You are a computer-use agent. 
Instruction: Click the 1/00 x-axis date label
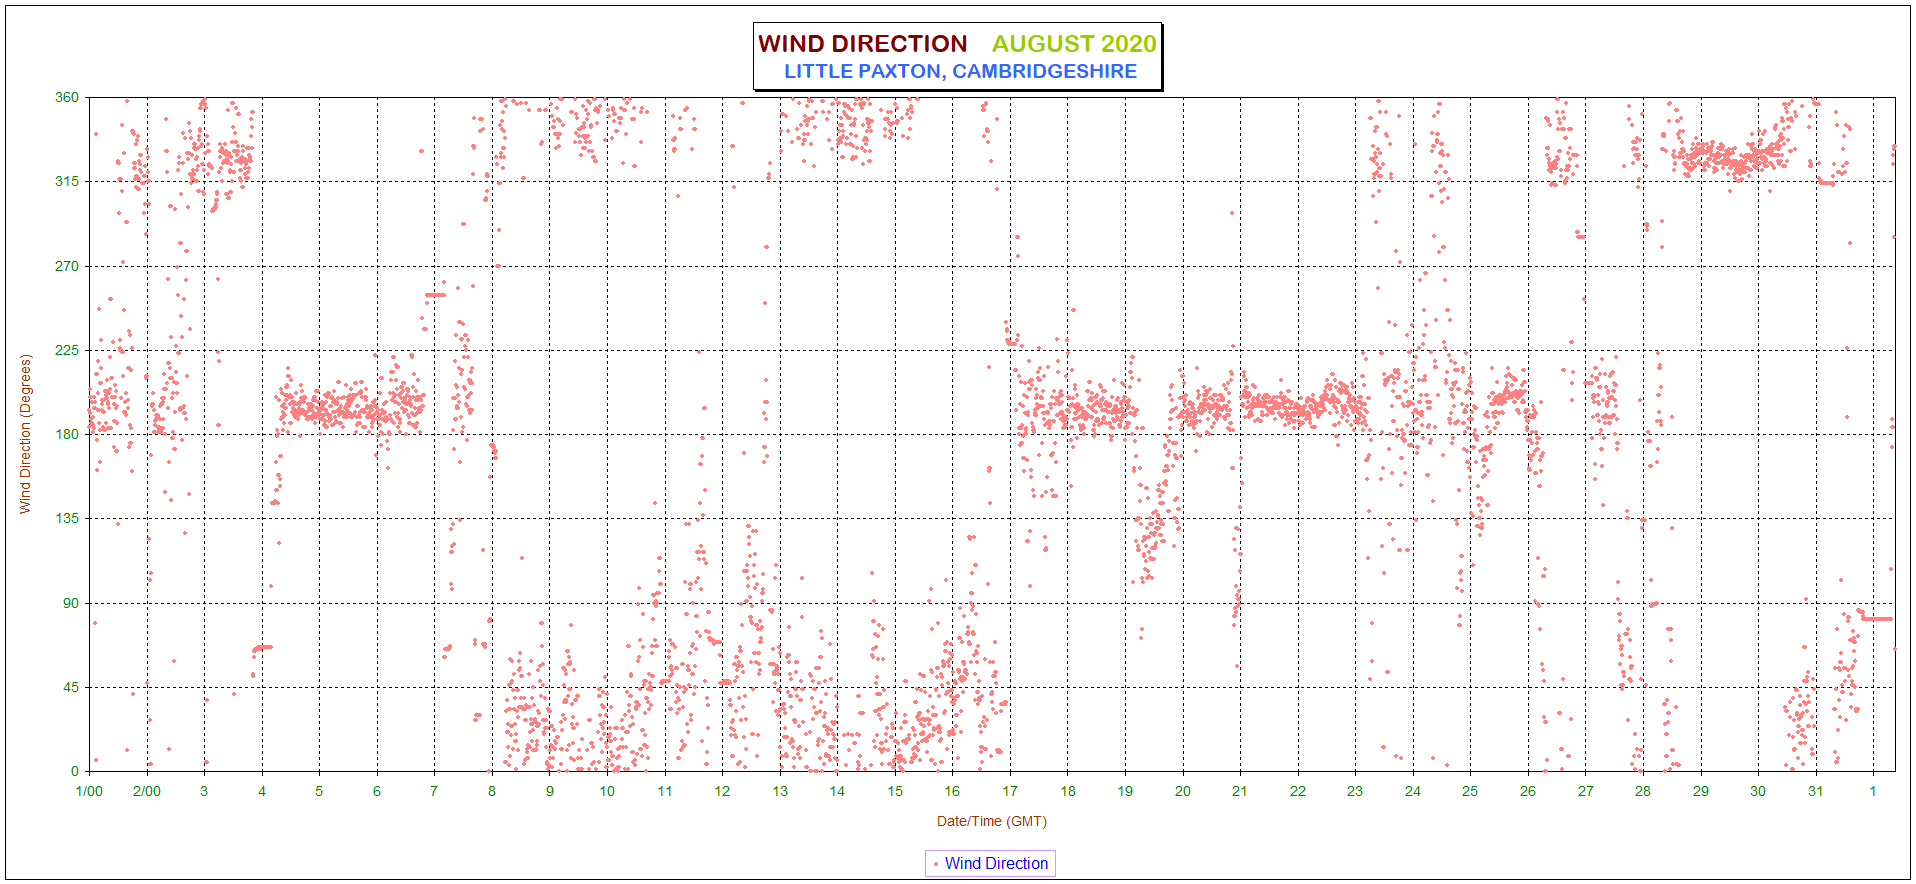point(89,791)
